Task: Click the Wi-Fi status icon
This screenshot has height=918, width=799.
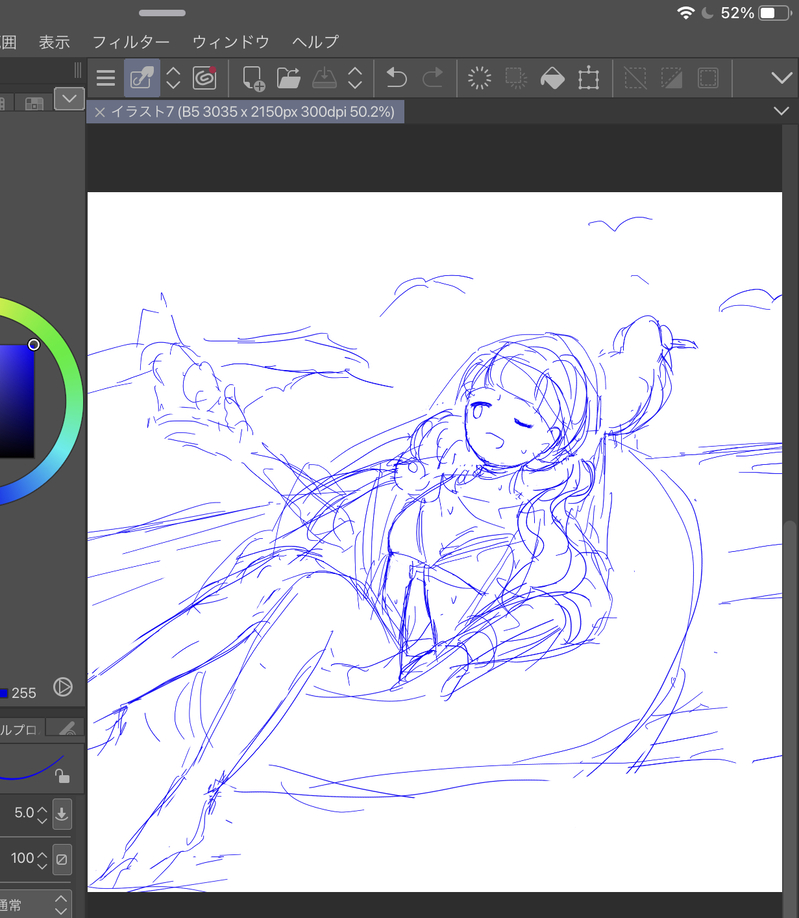Action: 685,13
